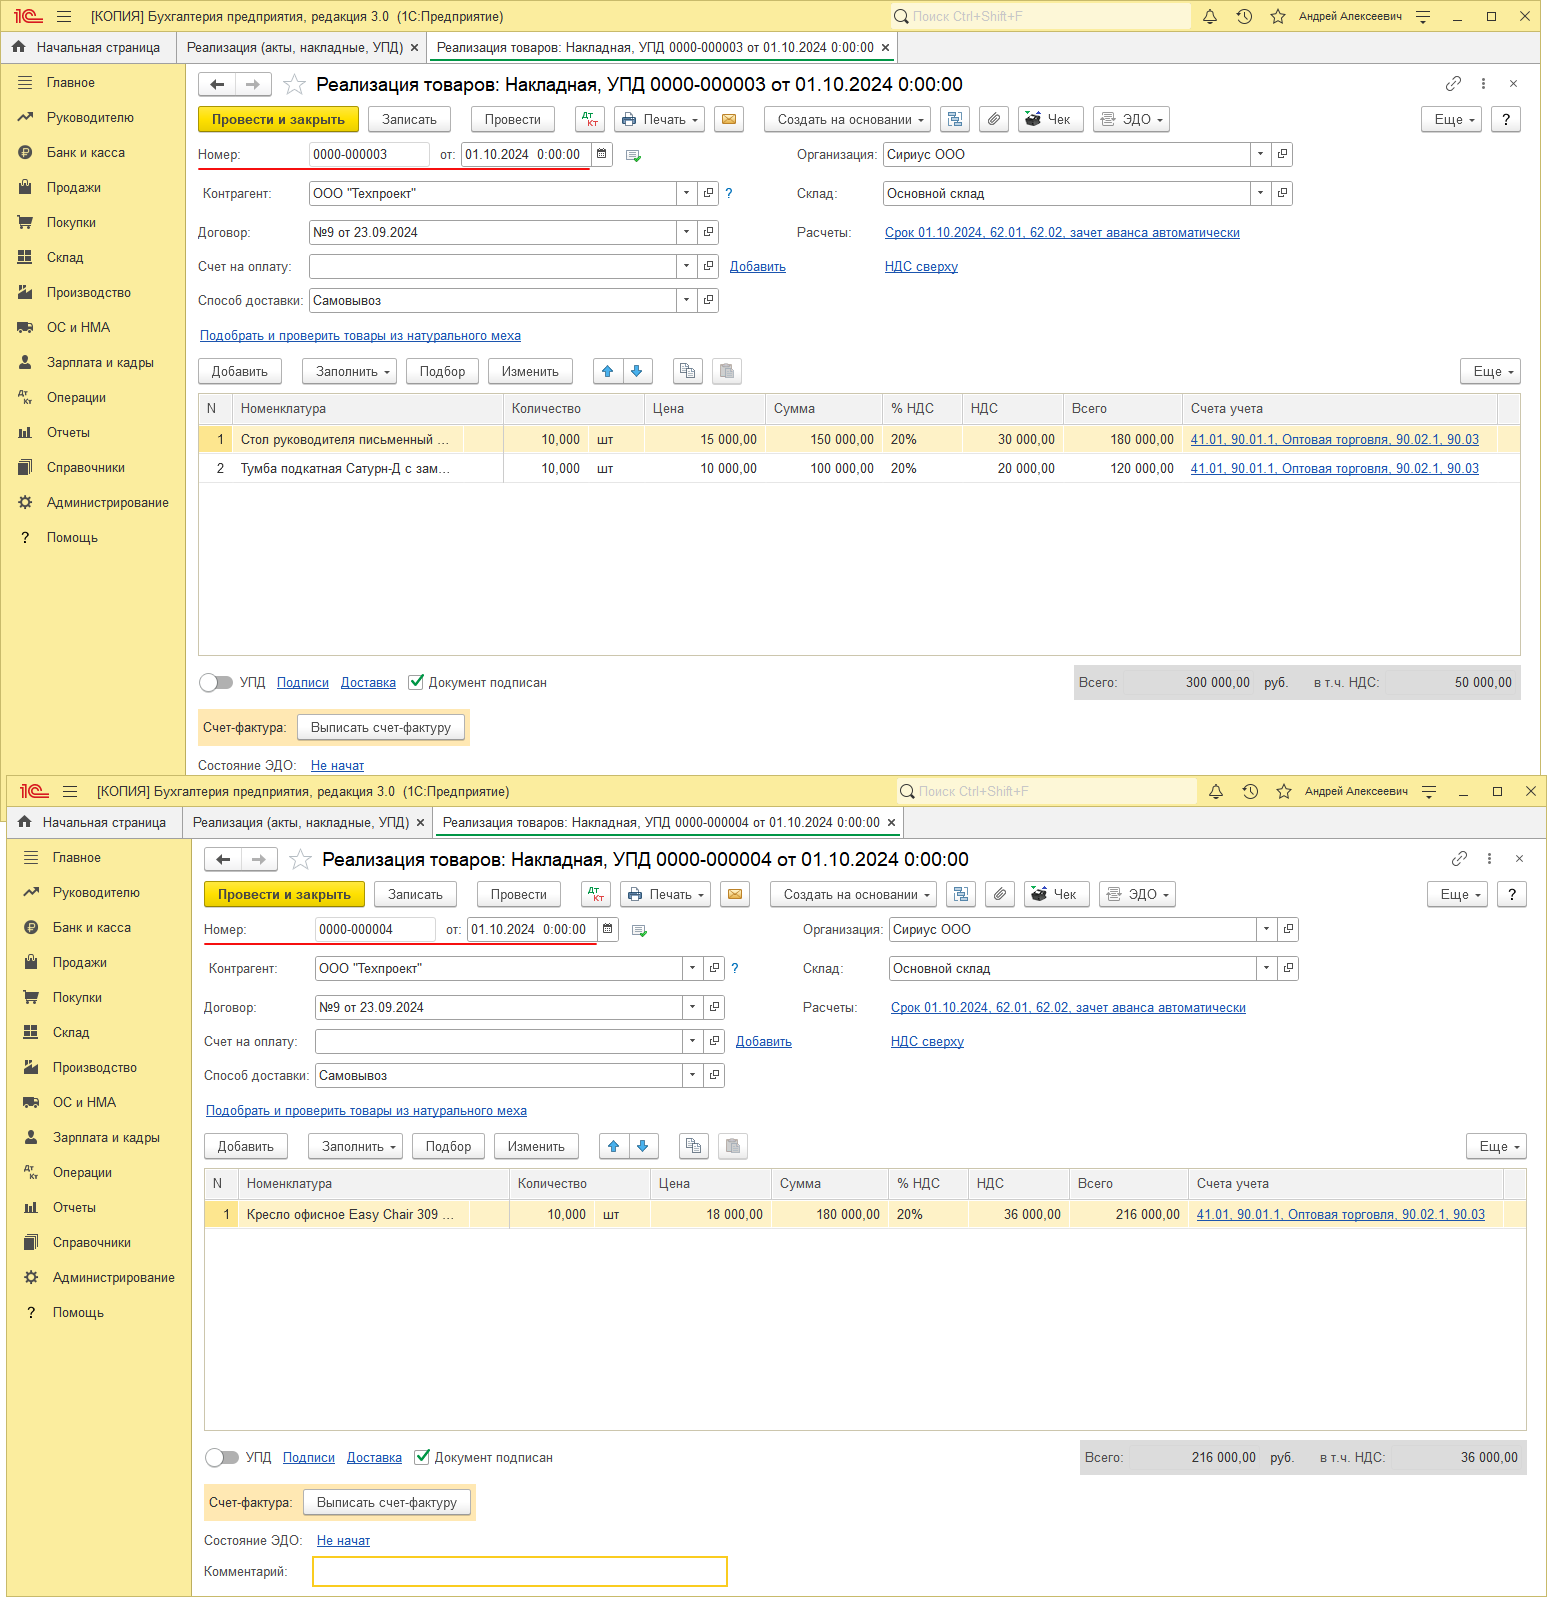The width and height of the screenshot is (1548, 1599).
Task: Open Зарплата и кадры in bottom window sidebar
Action: tap(106, 1137)
